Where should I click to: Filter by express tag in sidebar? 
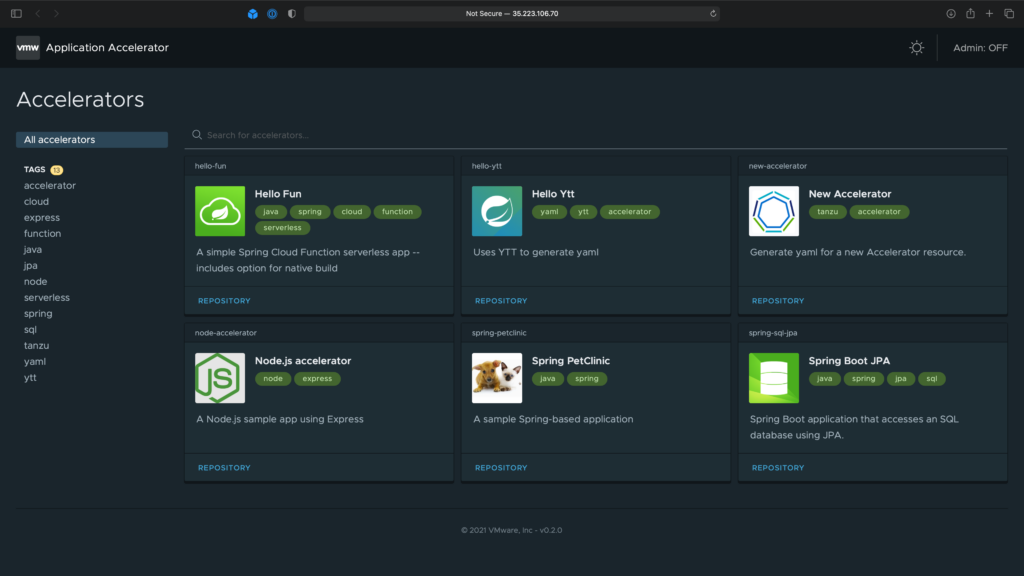pos(42,217)
